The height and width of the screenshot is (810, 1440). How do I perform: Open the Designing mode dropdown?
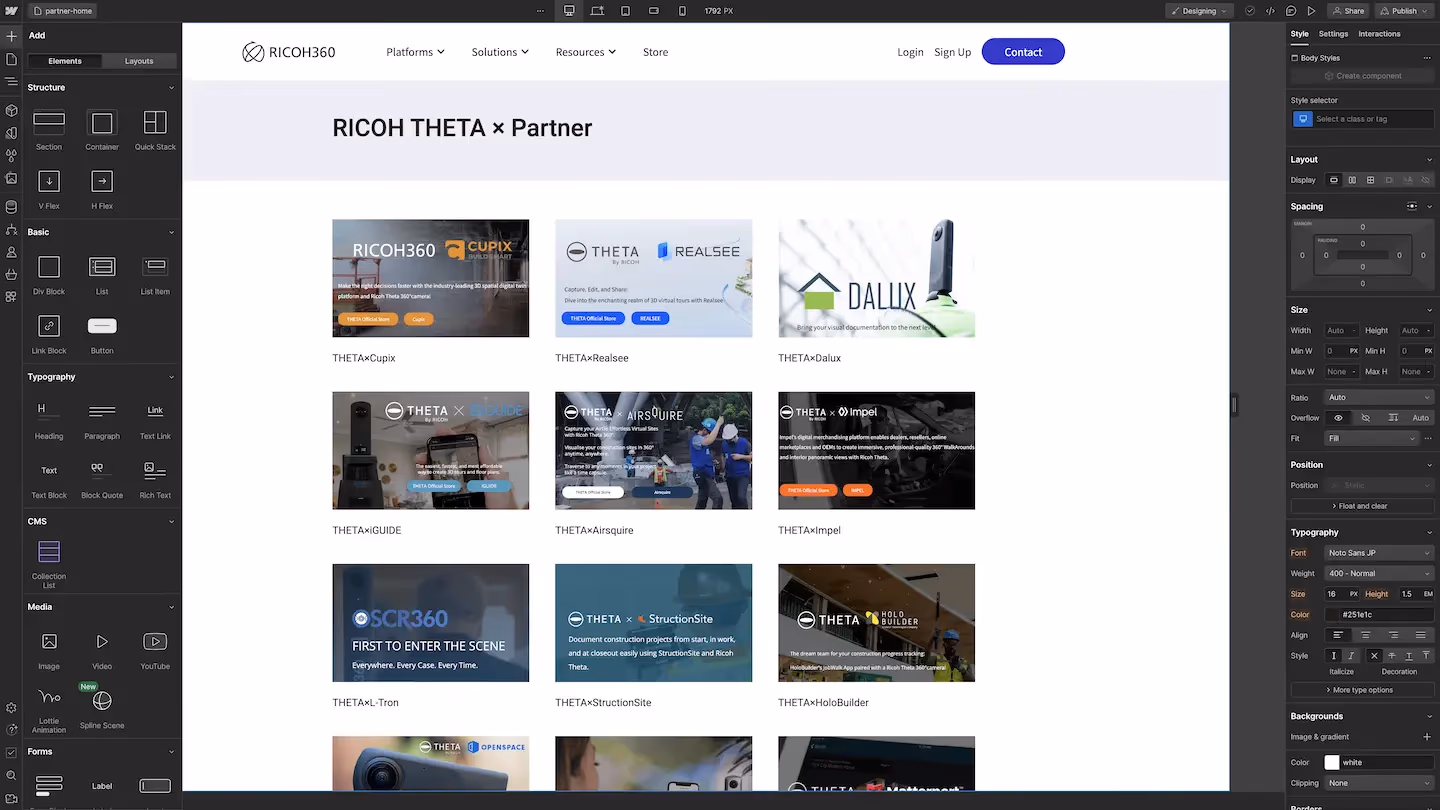point(1199,11)
